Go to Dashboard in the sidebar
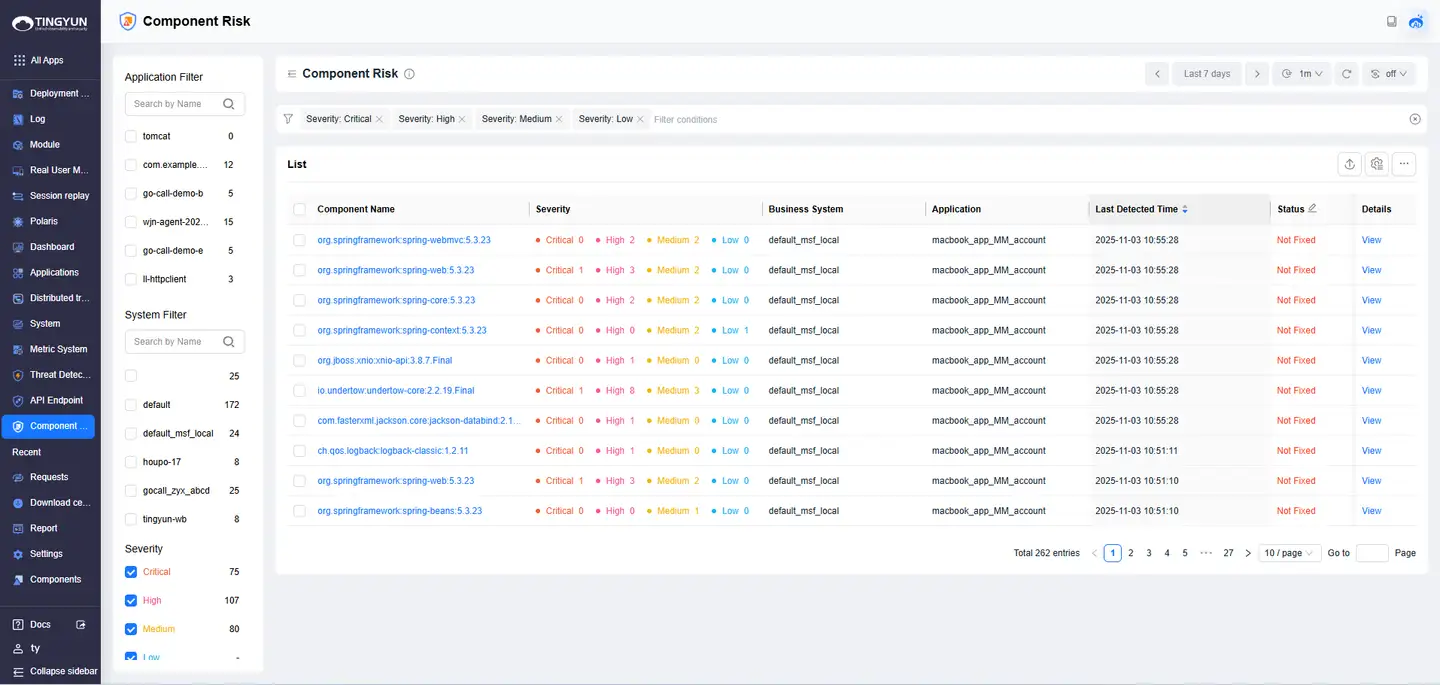This screenshot has height=685, width=1440. click(51, 247)
